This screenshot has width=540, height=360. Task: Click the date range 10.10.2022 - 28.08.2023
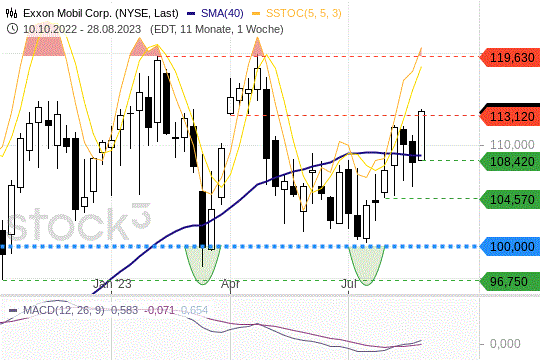click(x=82, y=29)
